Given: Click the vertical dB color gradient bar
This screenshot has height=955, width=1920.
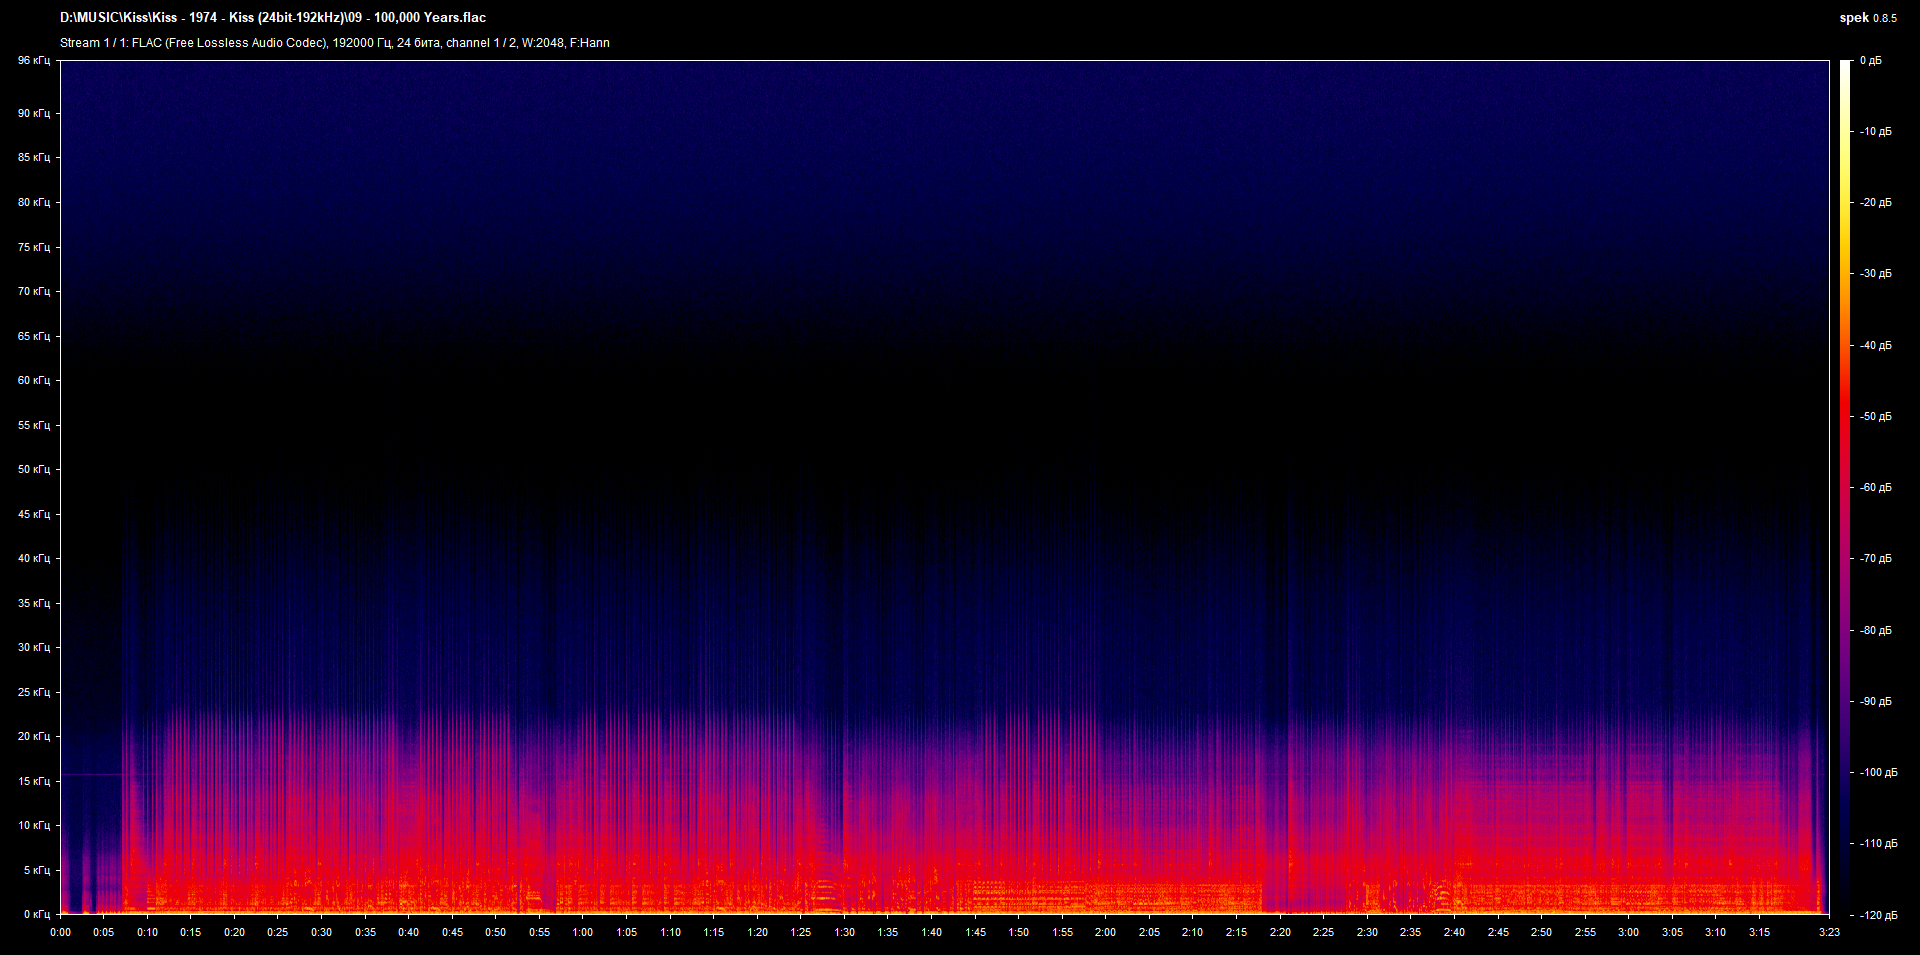Looking at the screenshot, I should coord(1845,488).
